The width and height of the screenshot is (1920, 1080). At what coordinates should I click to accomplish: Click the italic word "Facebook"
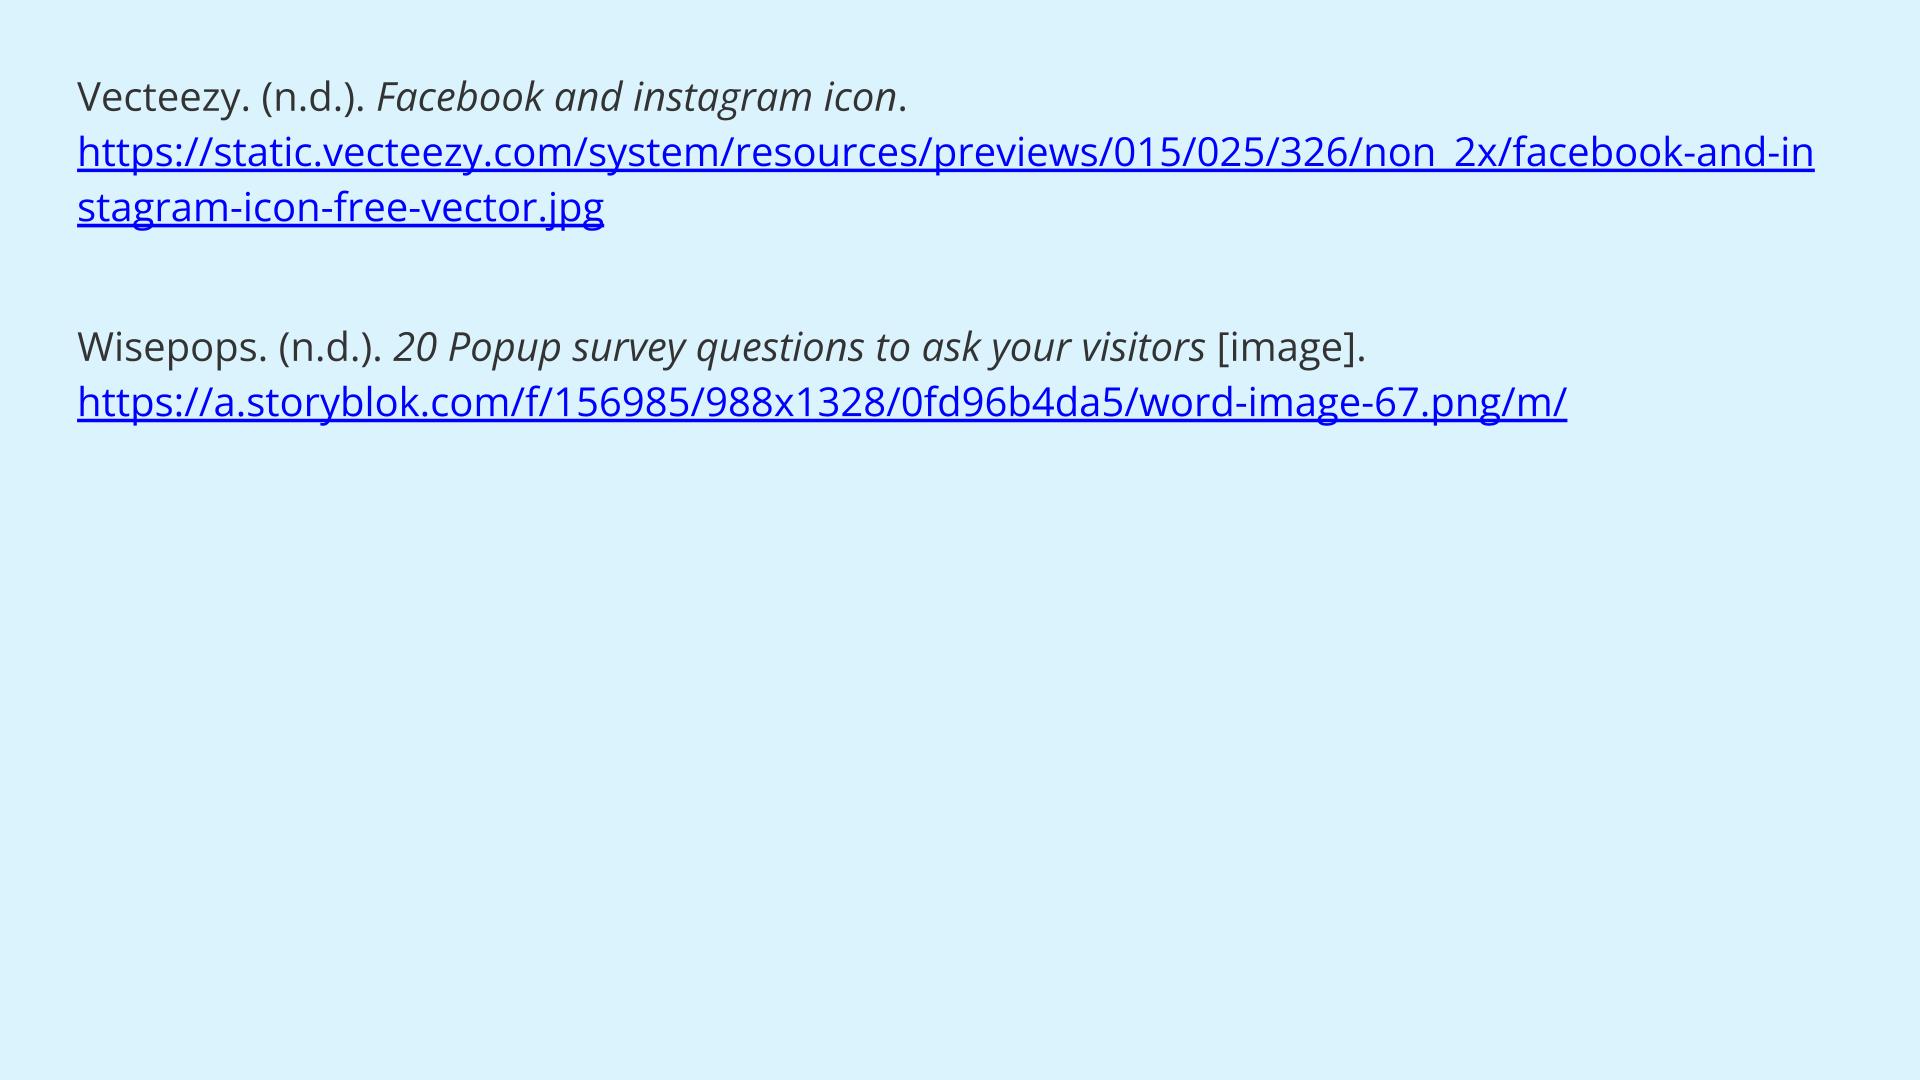point(459,98)
